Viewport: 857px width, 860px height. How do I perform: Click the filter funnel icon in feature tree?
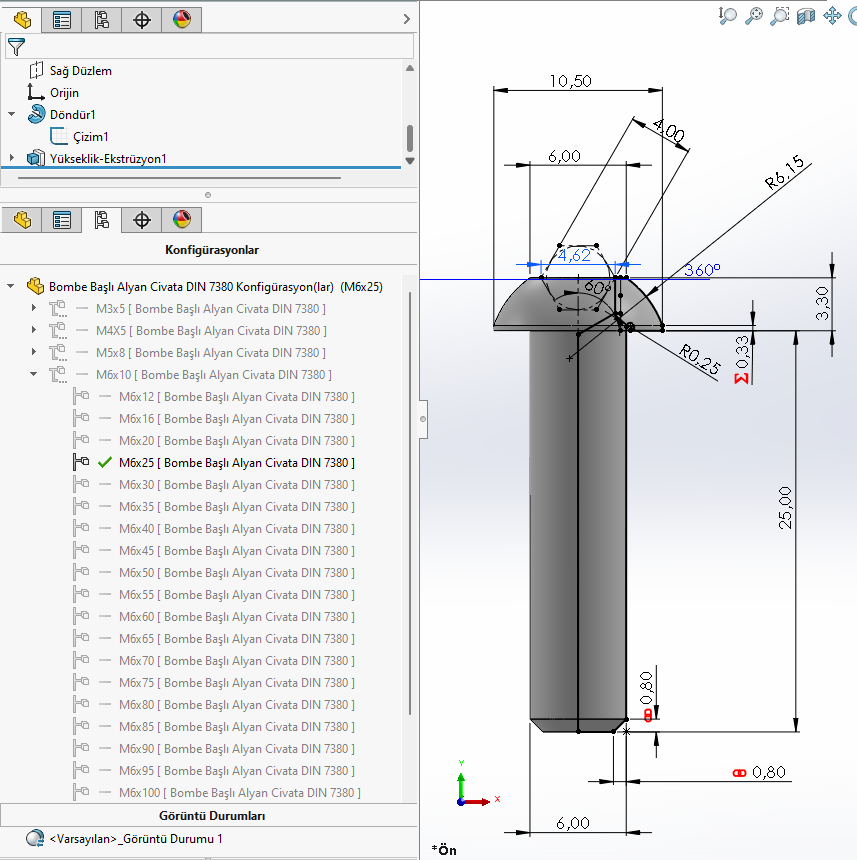15,46
